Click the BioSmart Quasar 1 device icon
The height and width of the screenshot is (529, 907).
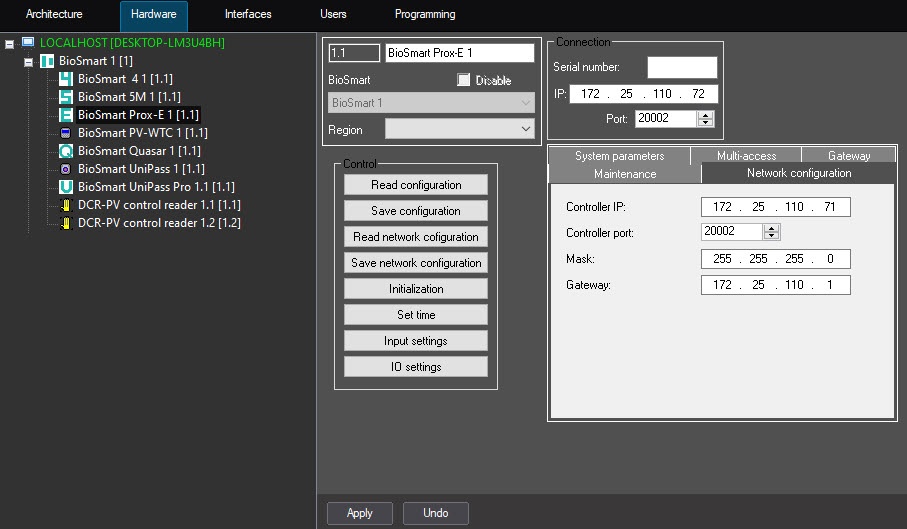[66, 151]
